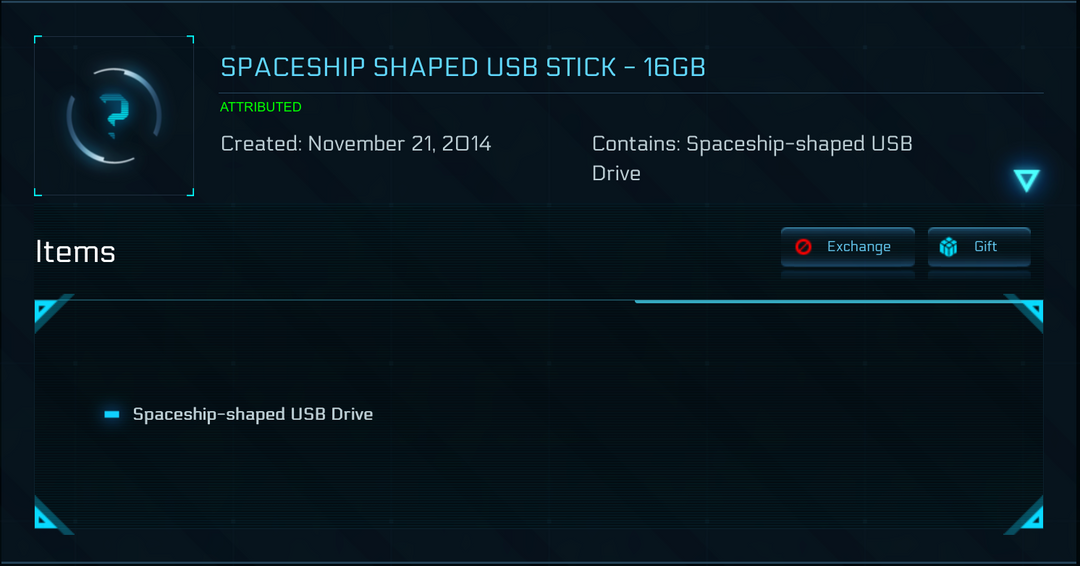1080x566 pixels.
Task: Select the Spaceship-shaped USB Drive list item
Action: (x=253, y=414)
